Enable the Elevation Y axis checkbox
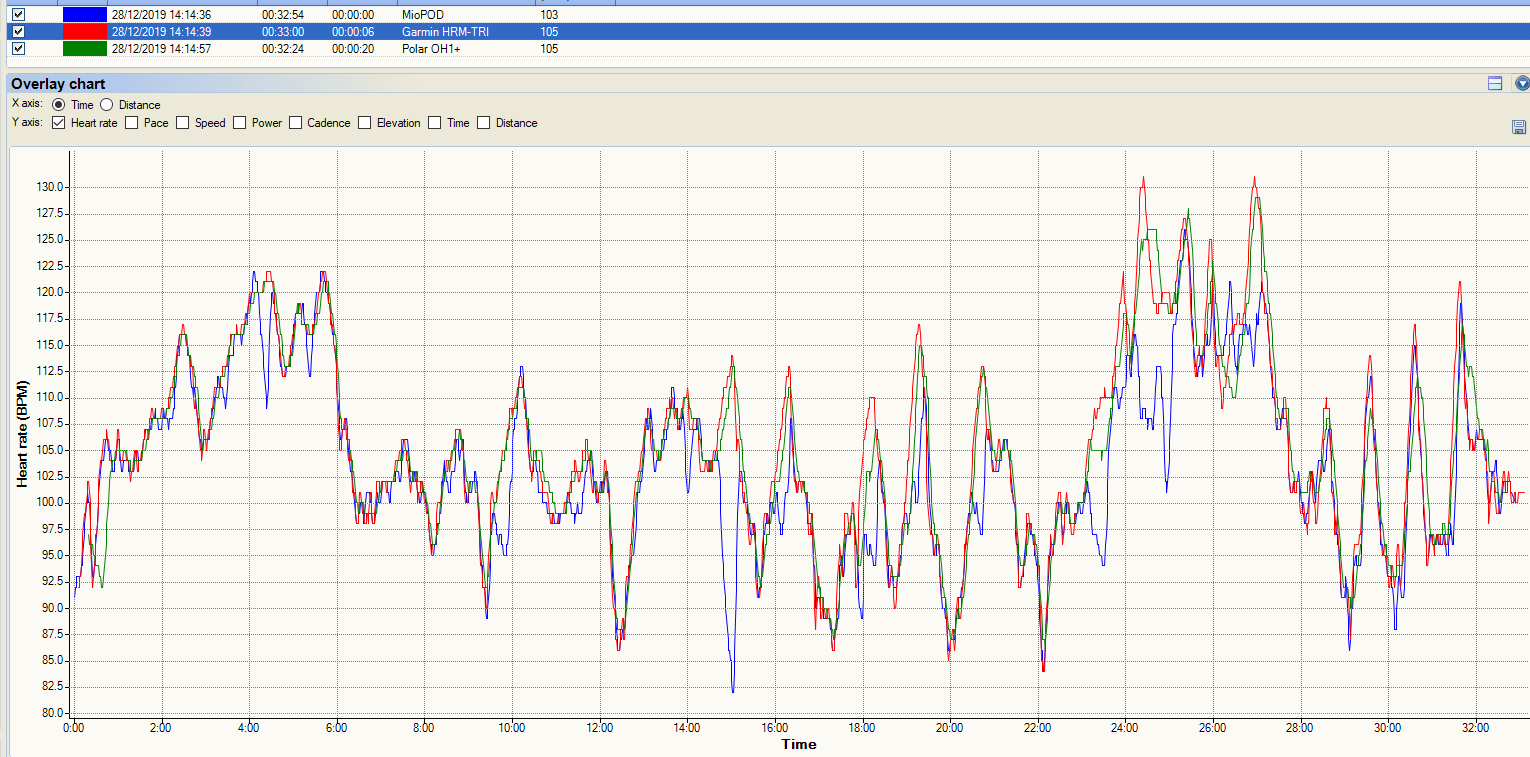Screen dimensions: 1530x757 [365, 123]
